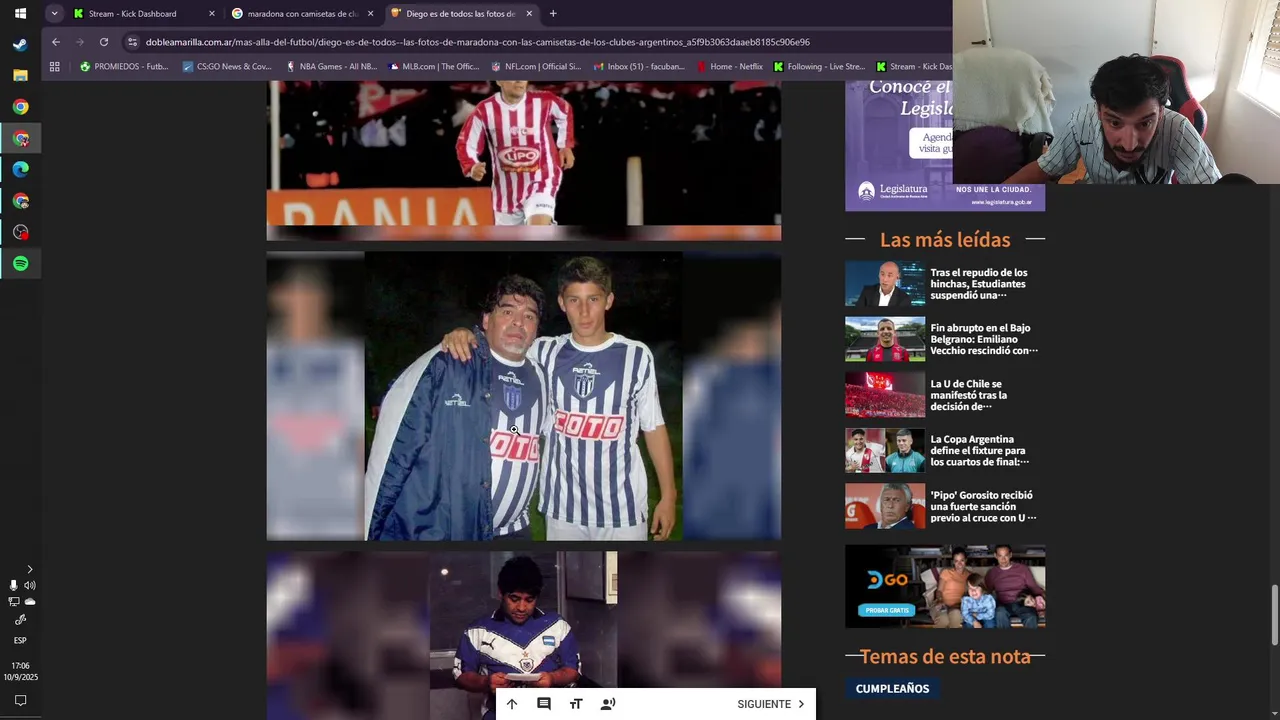Open Microsoft Edge from the taskbar
1280x720 pixels.
point(20,169)
